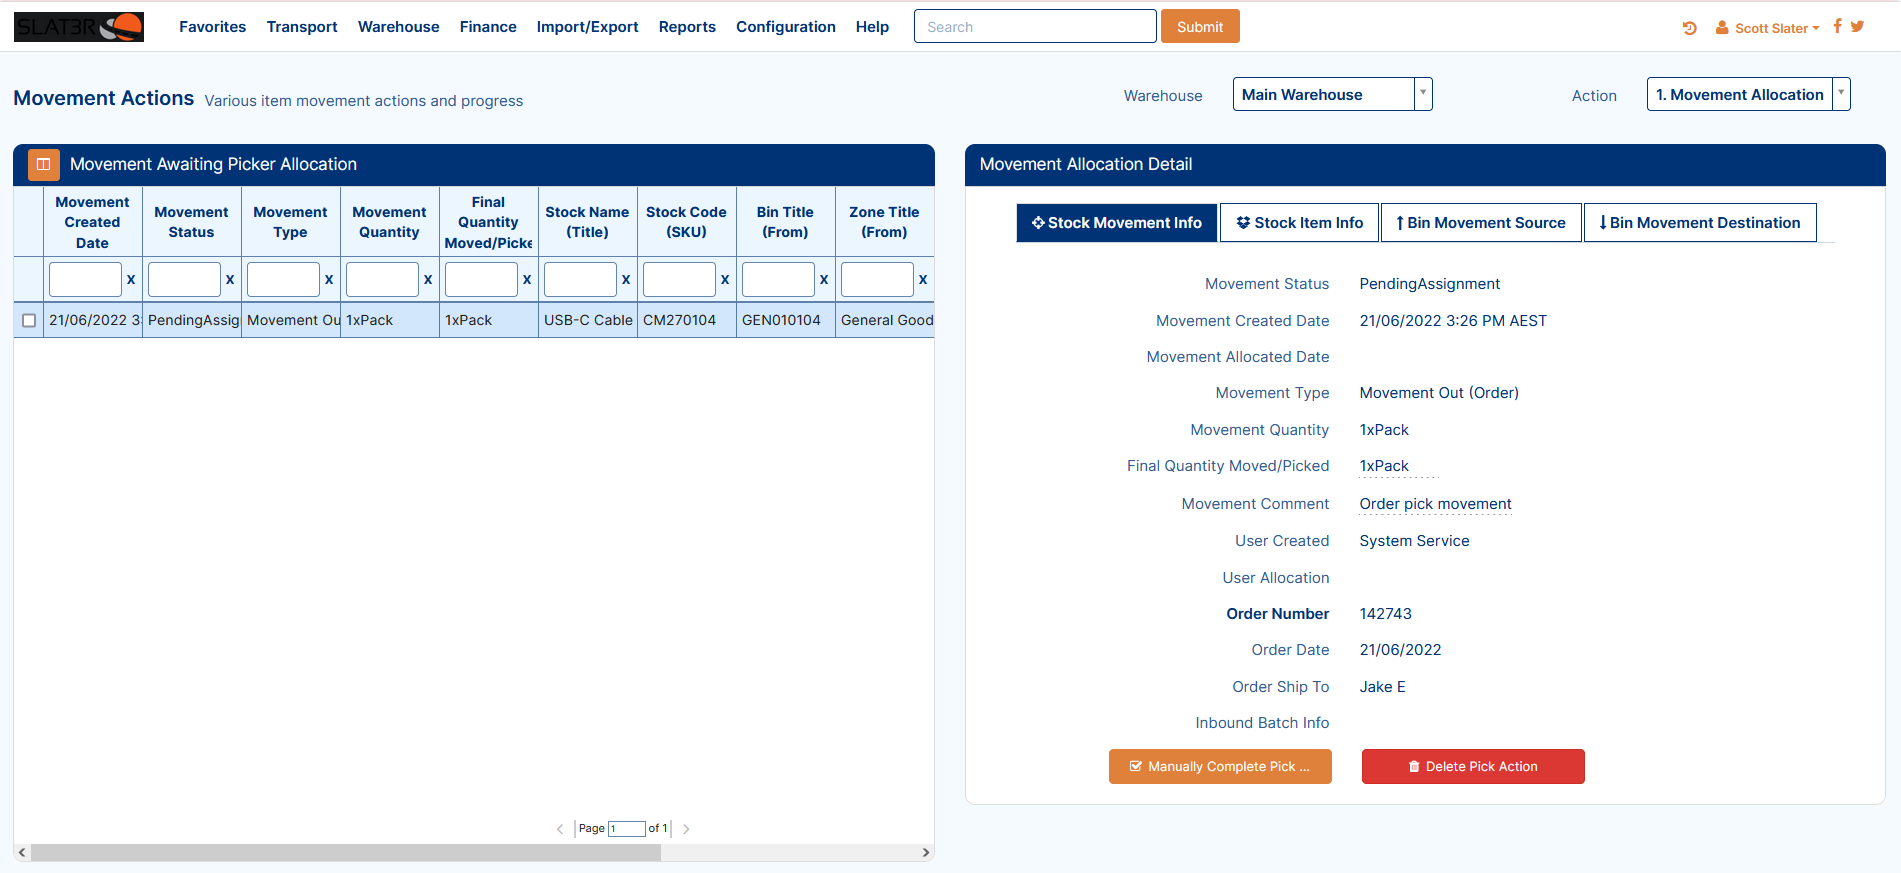Open the Warehouse menu
The height and width of the screenshot is (873, 1901).
pos(398,27)
